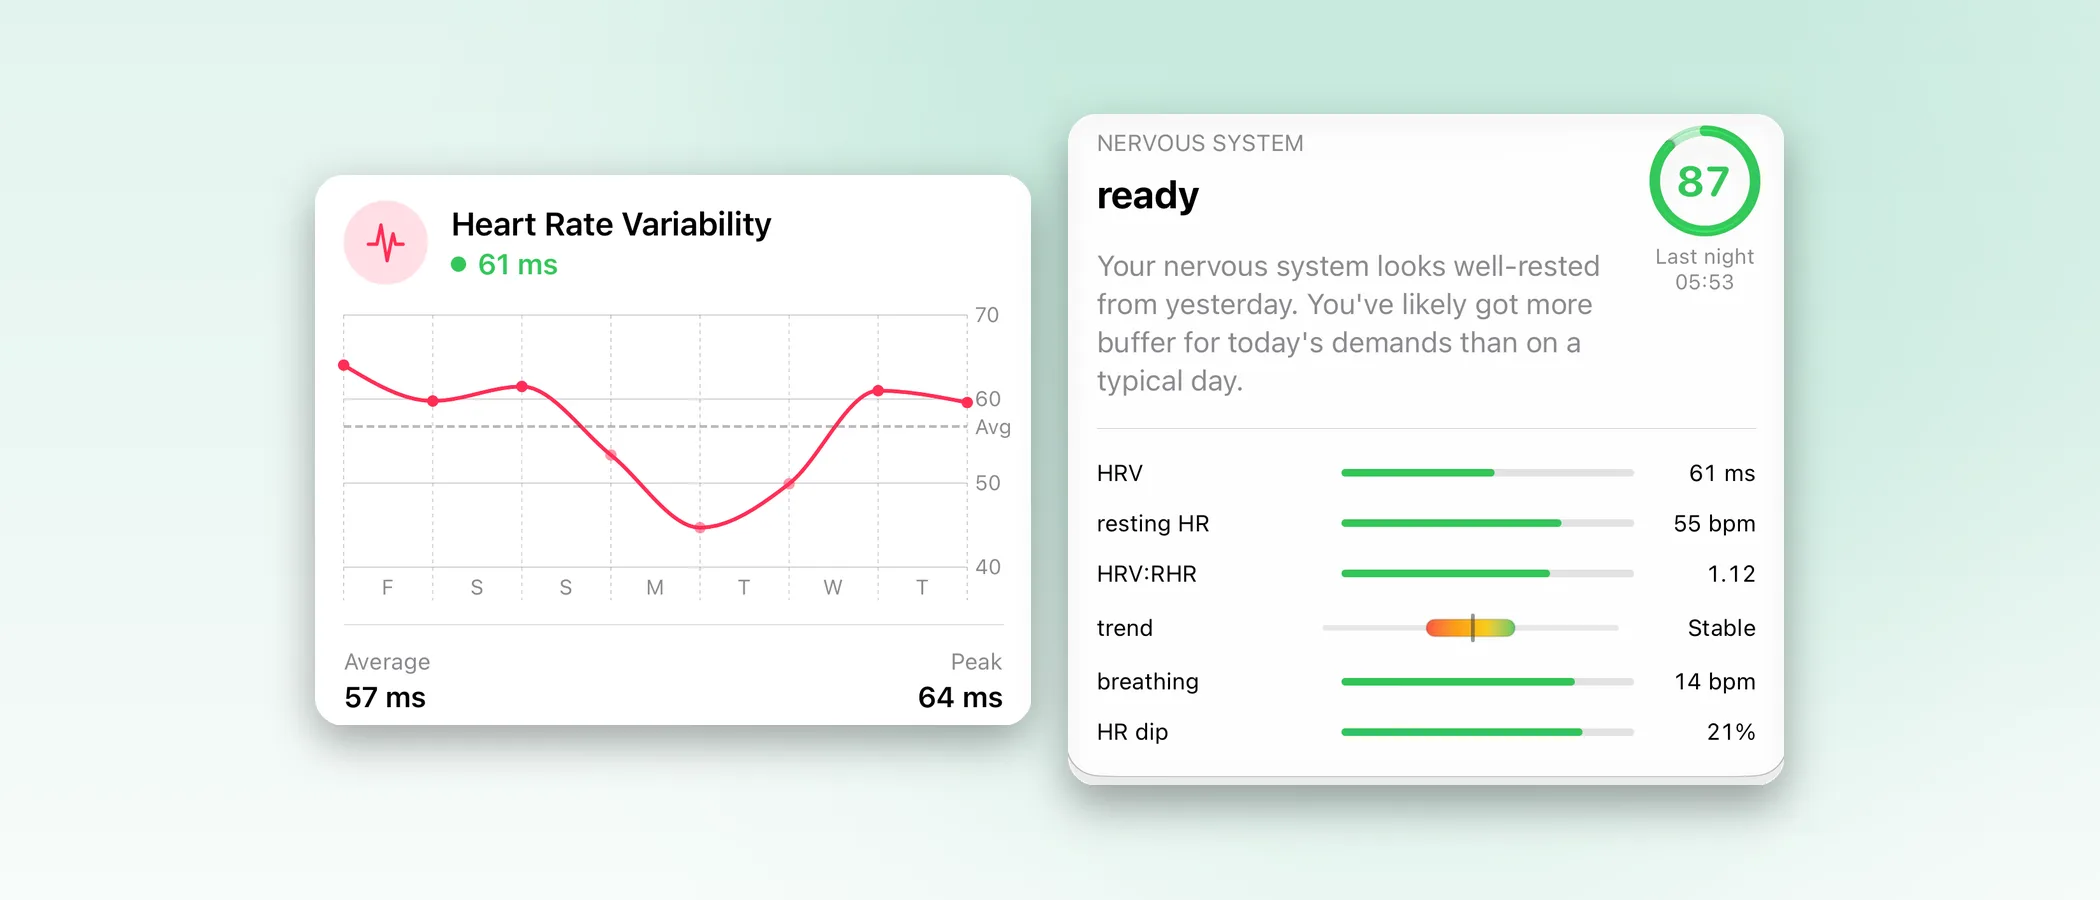The height and width of the screenshot is (900, 2100).
Task: Click the '14 bpm' breathing value
Action: coord(1714,682)
